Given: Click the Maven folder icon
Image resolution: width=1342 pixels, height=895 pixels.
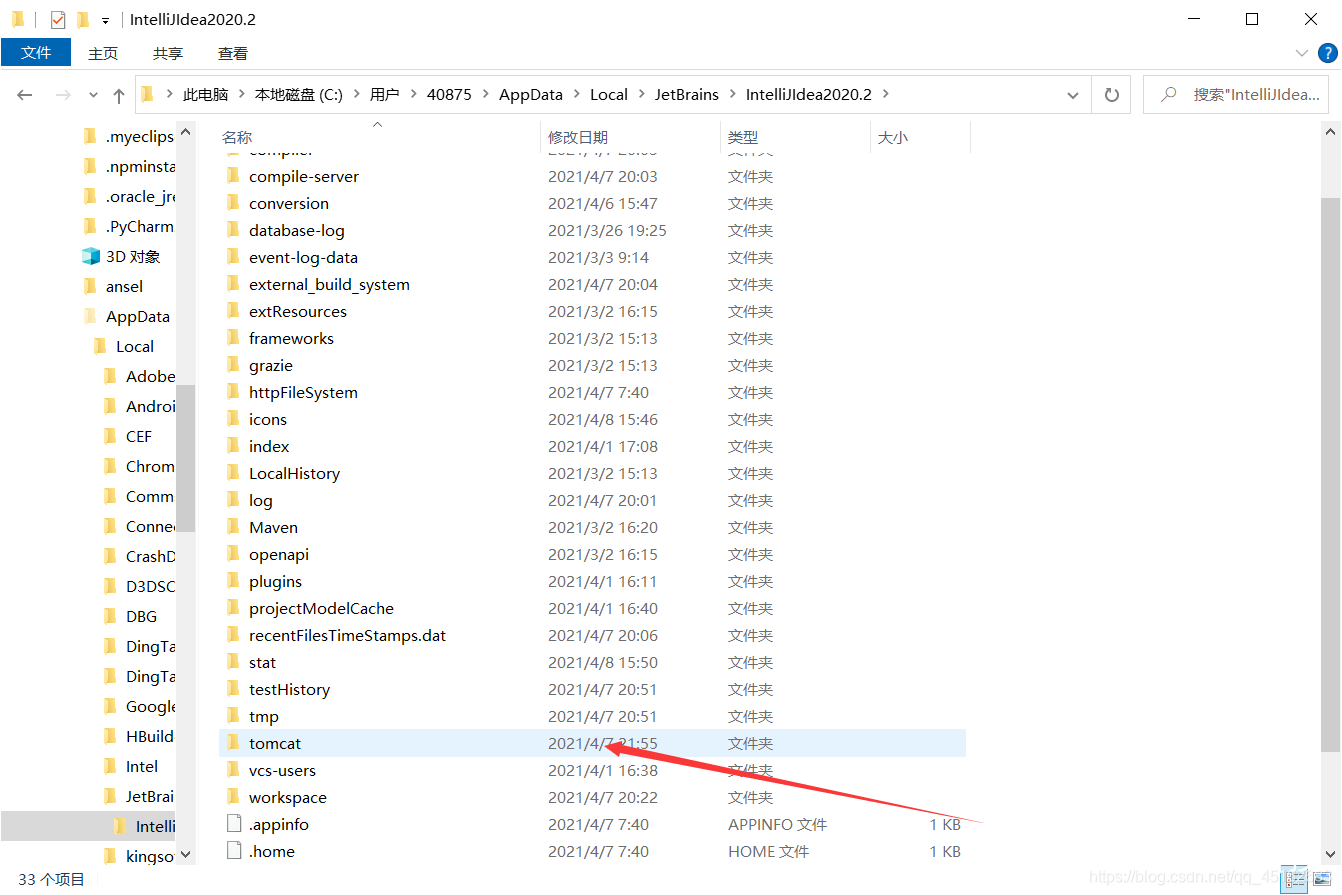Looking at the screenshot, I should pos(233,527).
